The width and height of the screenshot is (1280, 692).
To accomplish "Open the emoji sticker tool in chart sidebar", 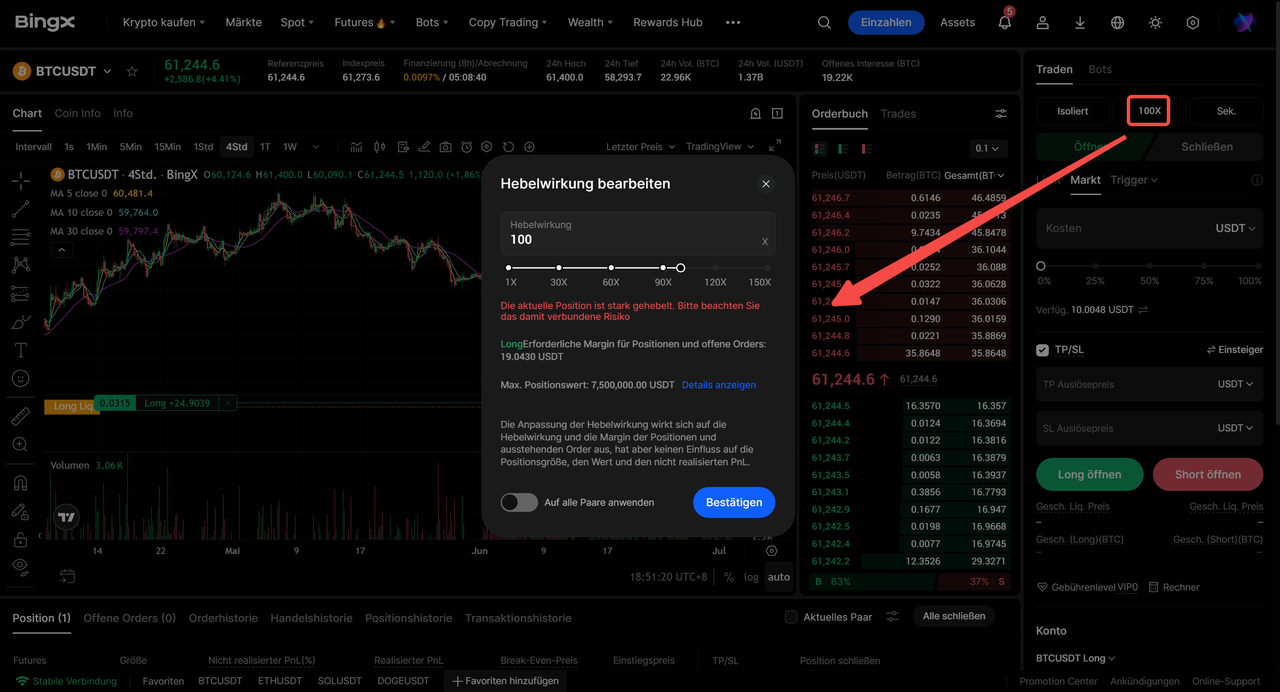I will pos(20,379).
